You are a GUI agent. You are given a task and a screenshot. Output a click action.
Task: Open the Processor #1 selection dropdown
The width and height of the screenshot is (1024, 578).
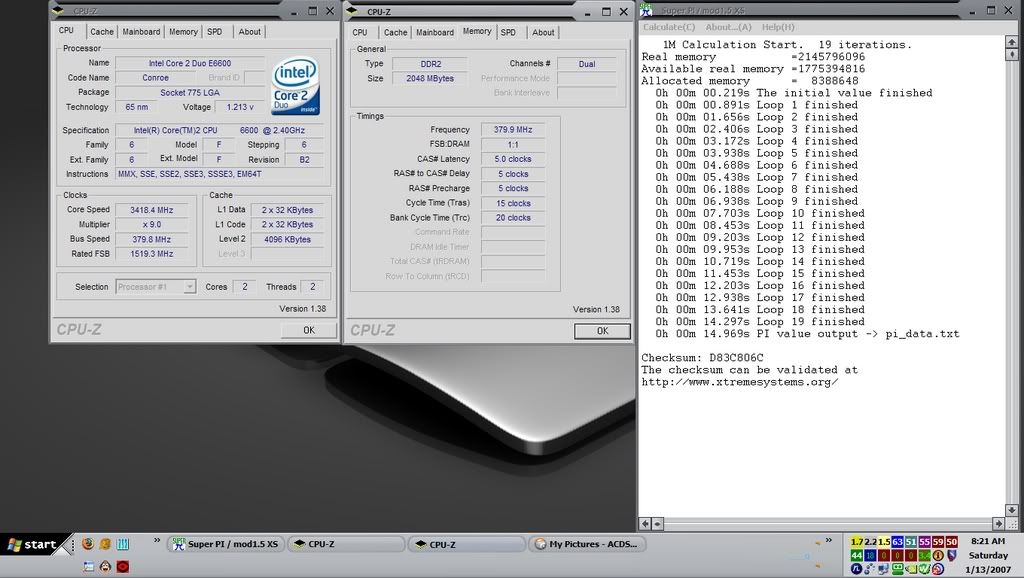[155, 286]
